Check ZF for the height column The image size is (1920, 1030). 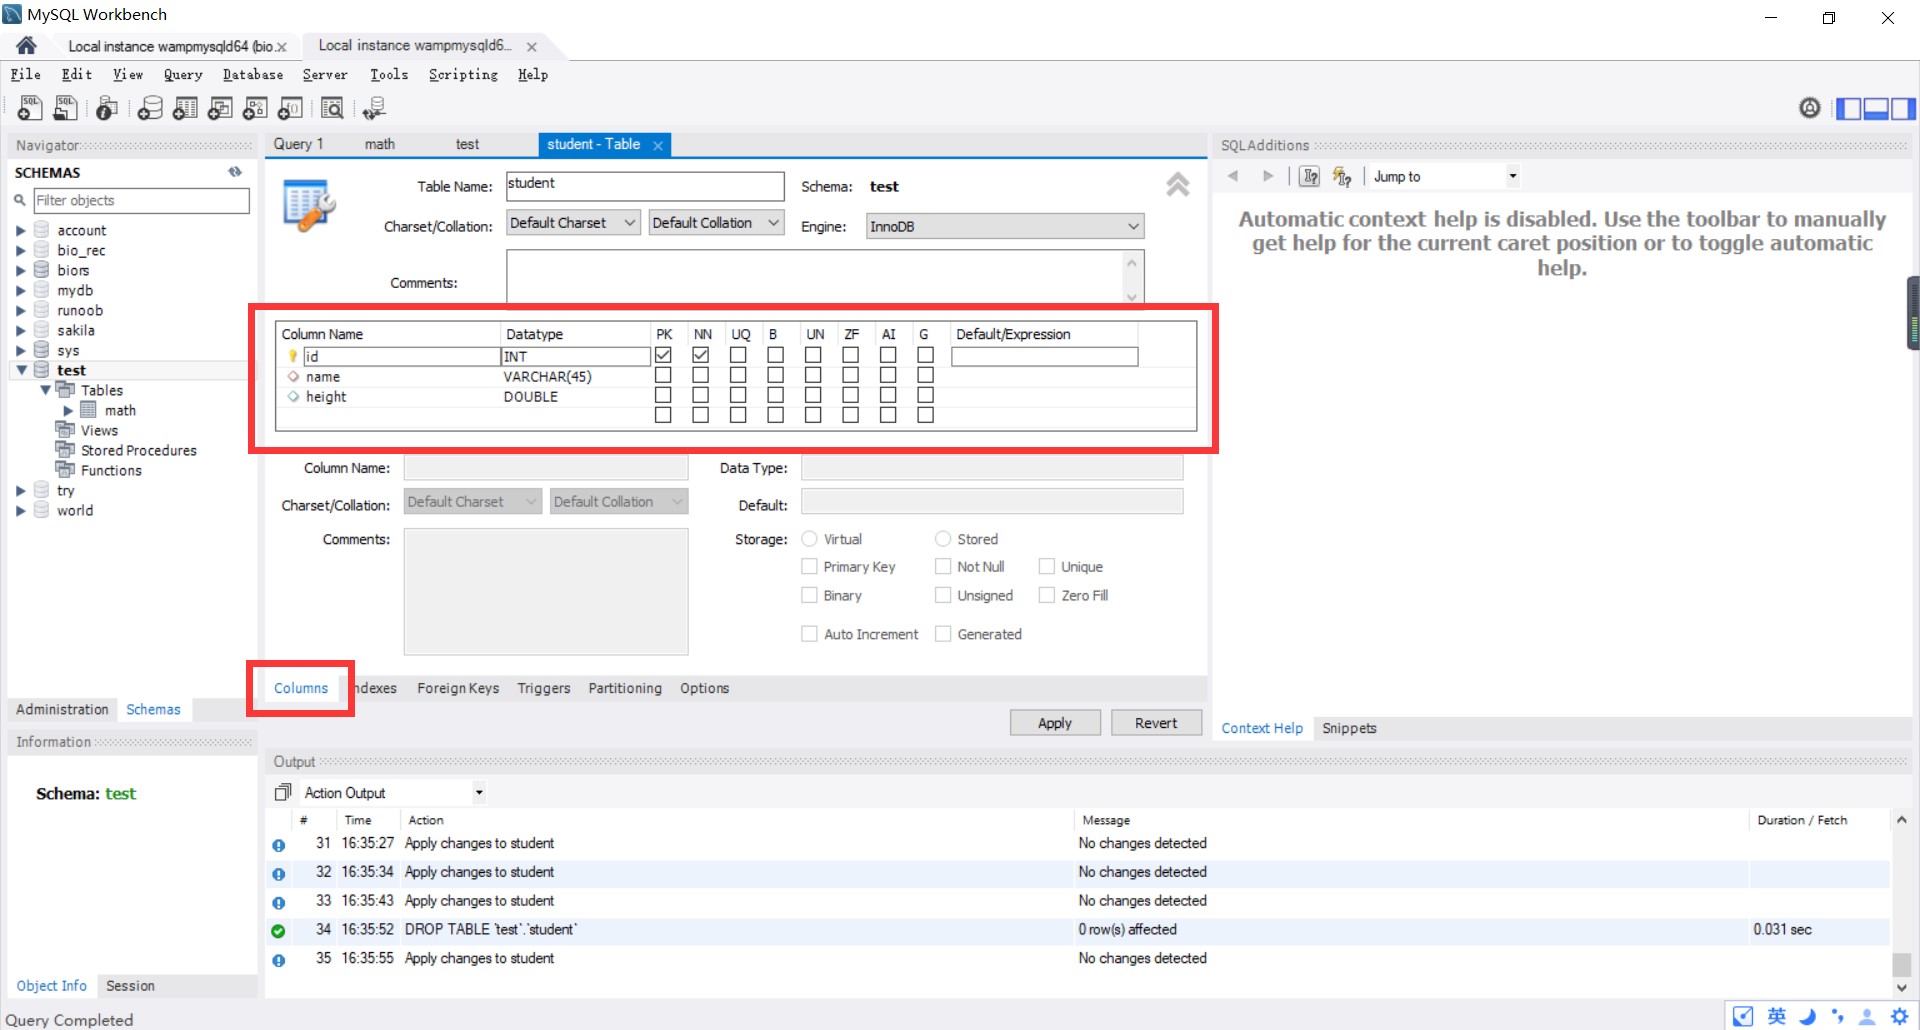click(851, 395)
